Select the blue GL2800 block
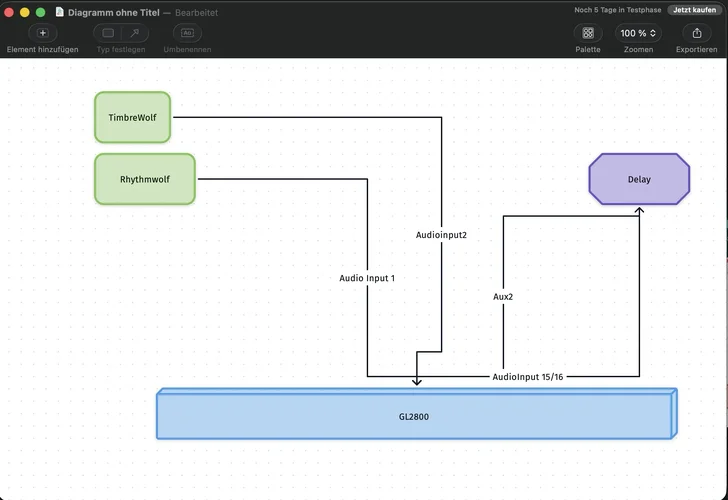 pyautogui.click(x=413, y=416)
